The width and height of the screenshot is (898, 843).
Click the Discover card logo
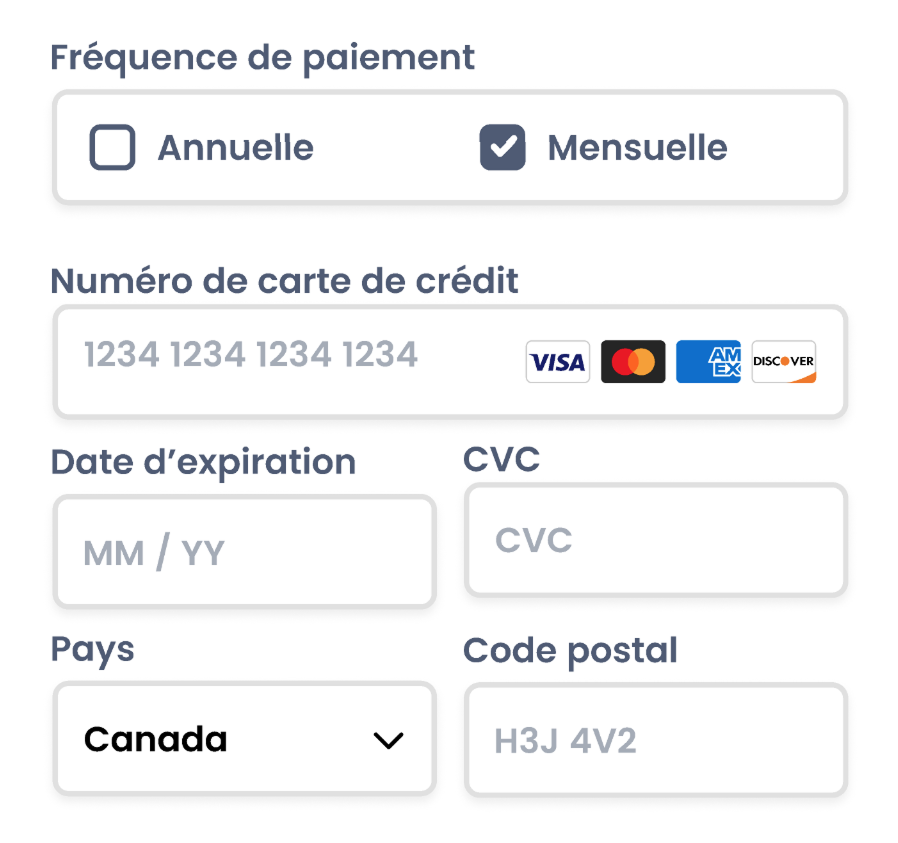(784, 362)
